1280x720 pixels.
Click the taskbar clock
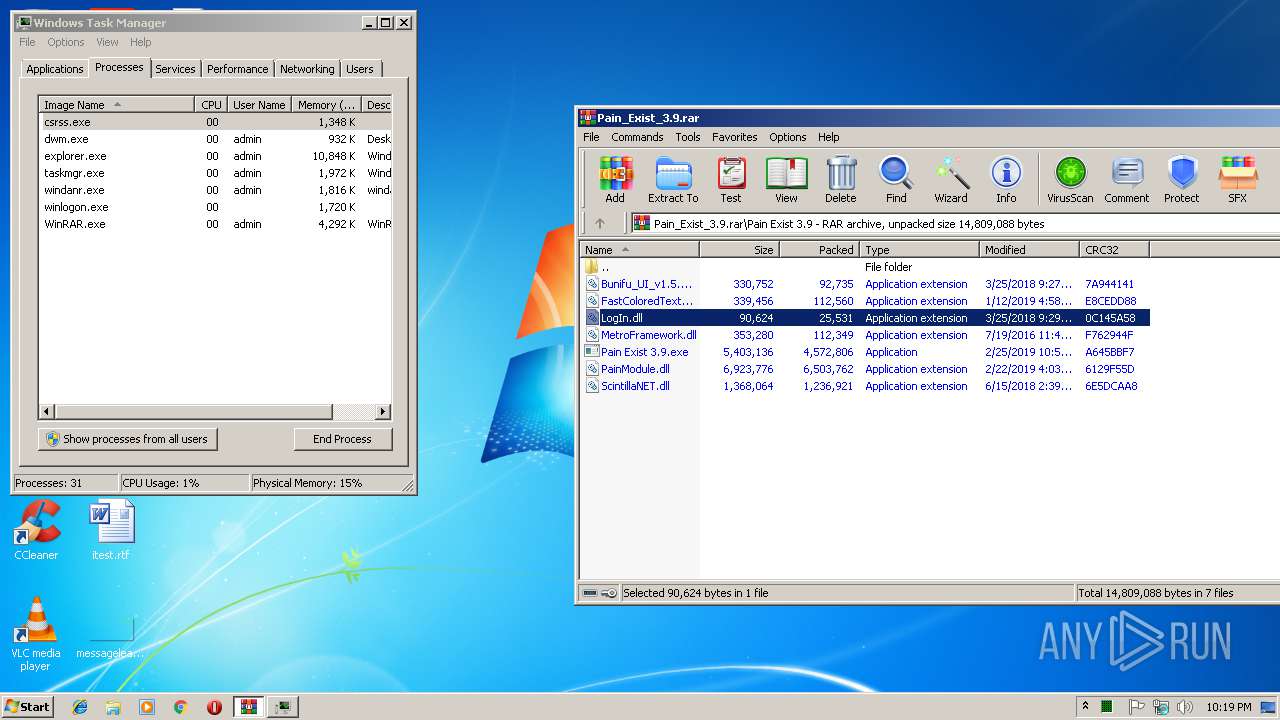[1228, 707]
